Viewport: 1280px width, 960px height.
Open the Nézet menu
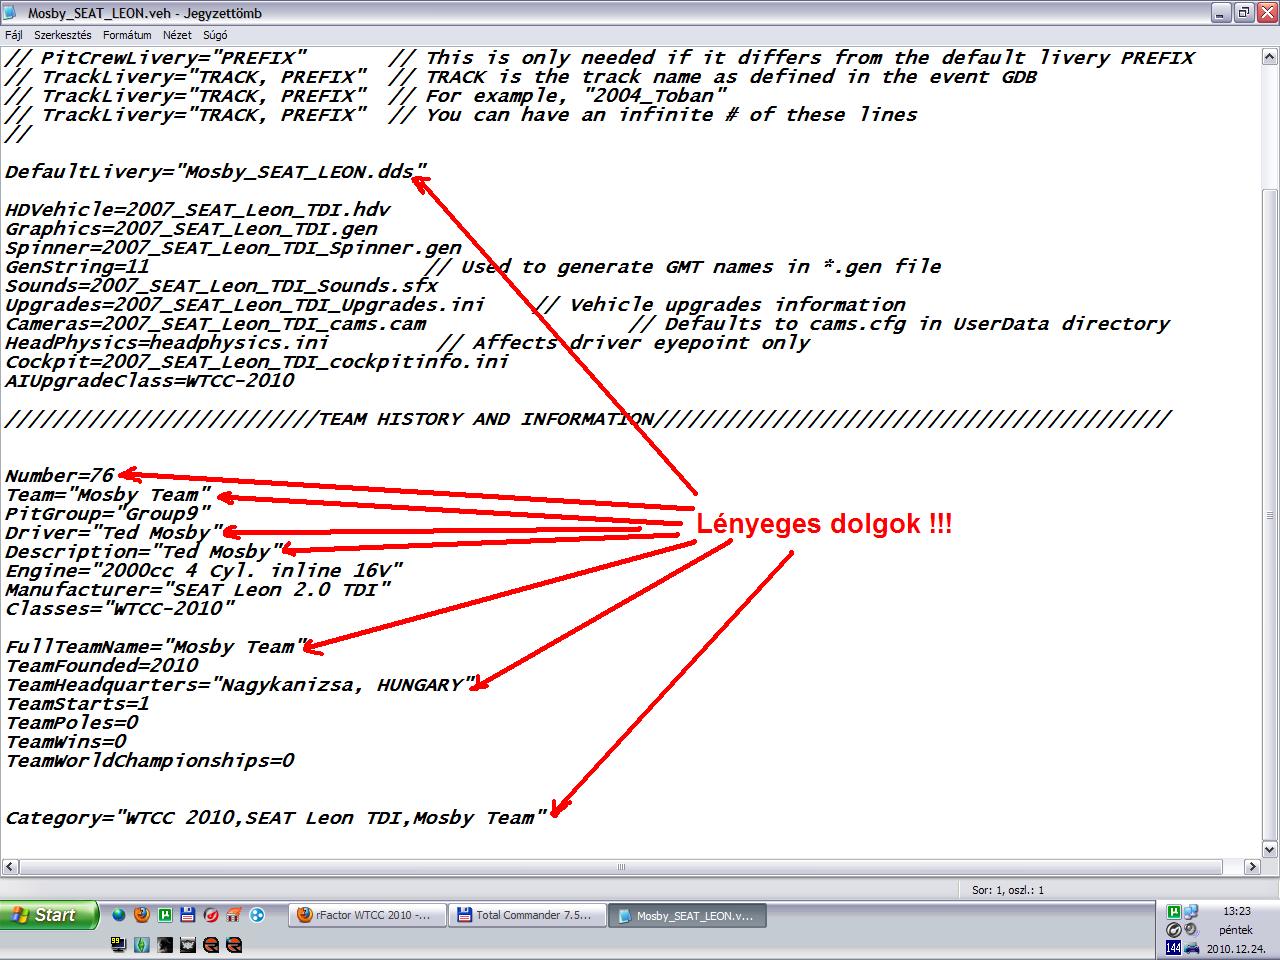tap(177, 35)
